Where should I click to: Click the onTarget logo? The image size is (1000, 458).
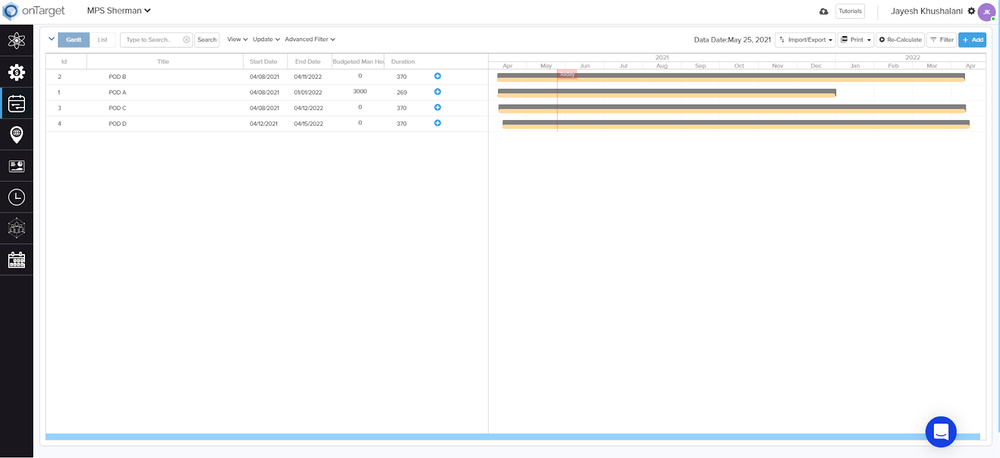pos(34,11)
